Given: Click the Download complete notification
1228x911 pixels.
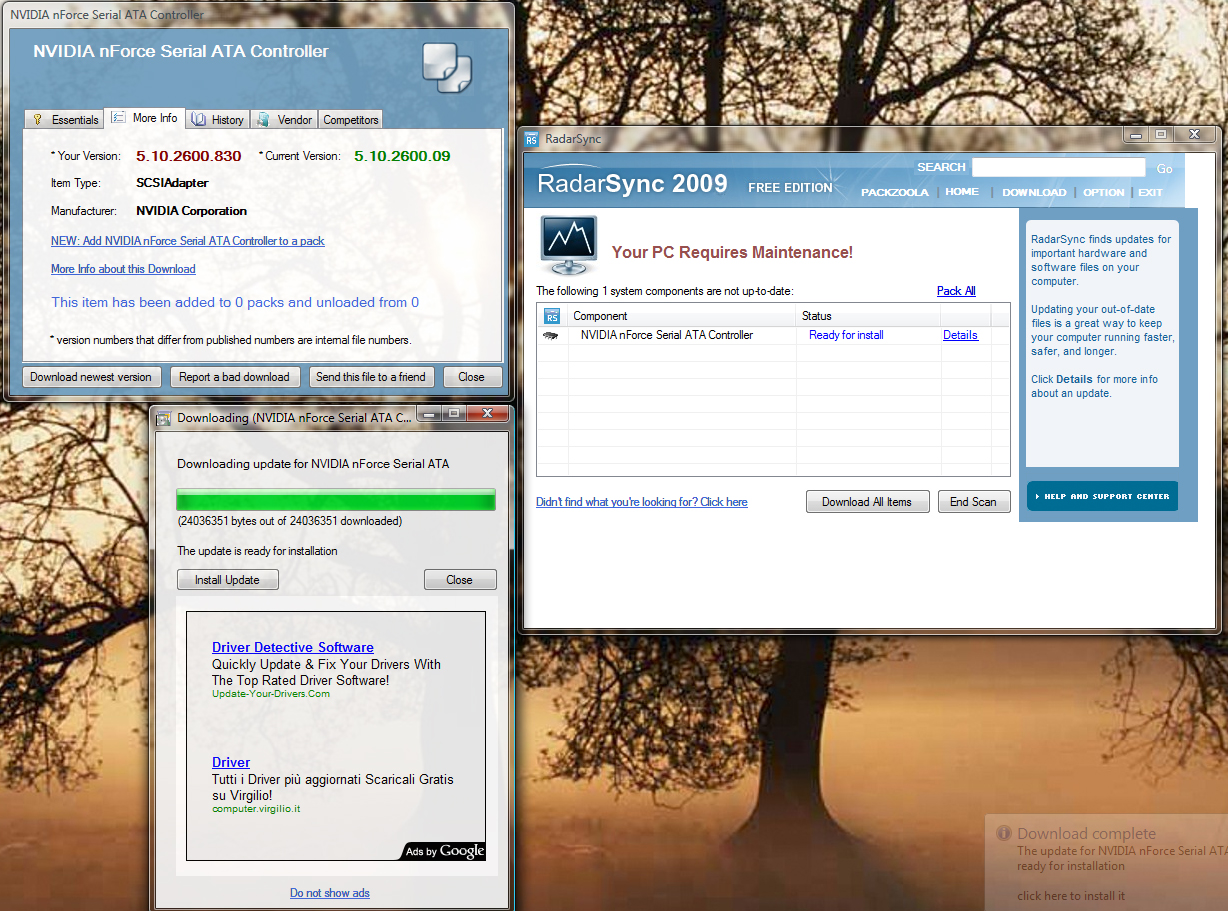Looking at the screenshot, I should point(1106,863).
